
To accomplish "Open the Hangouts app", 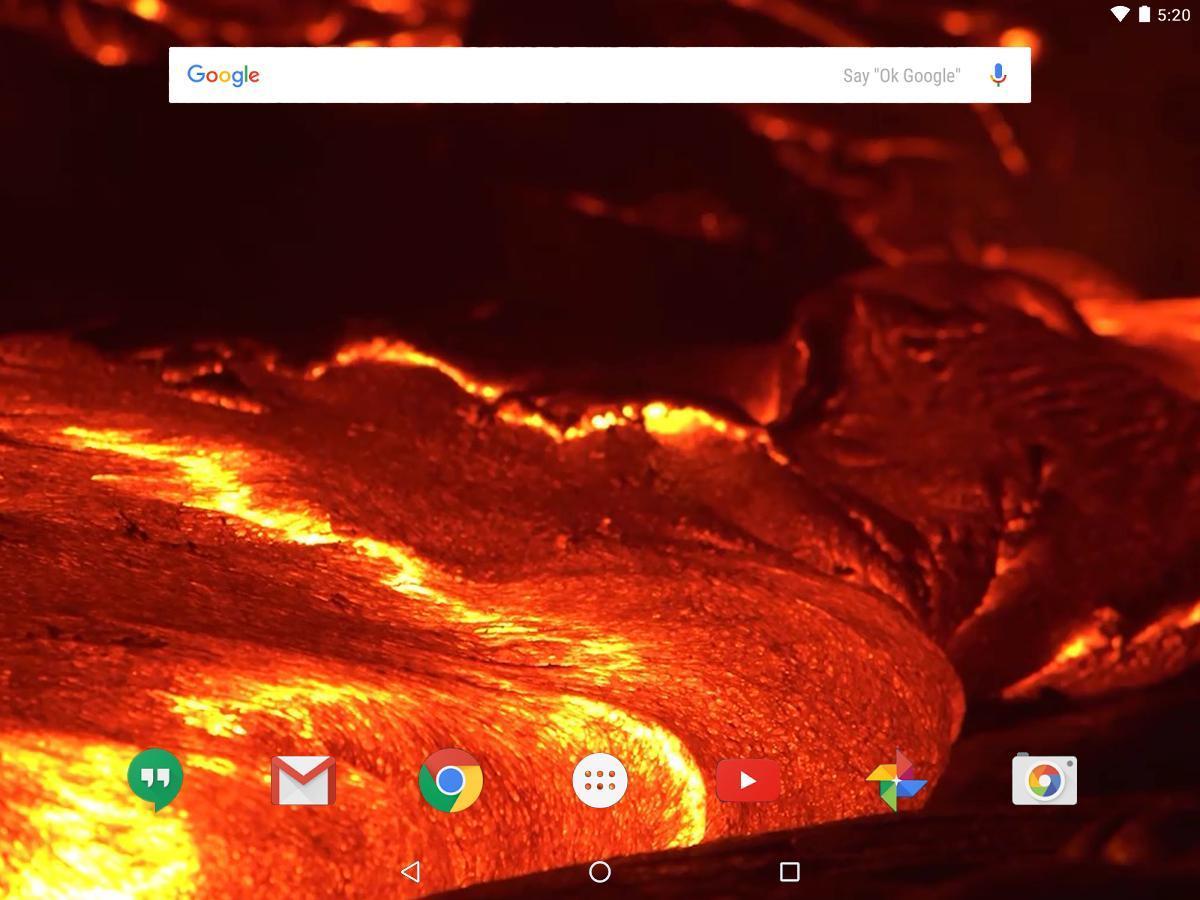I will pyautogui.click(x=155, y=780).
